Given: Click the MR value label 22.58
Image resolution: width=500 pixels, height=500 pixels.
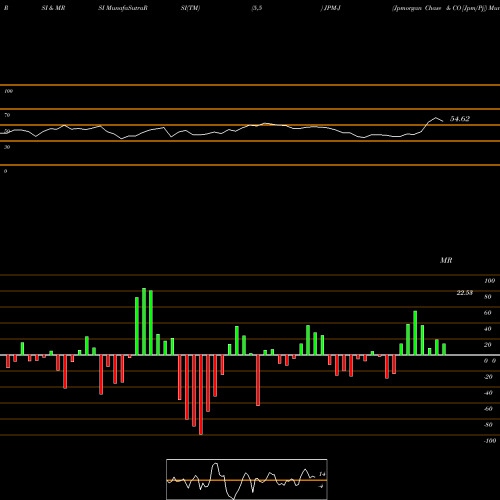Looking at the screenshot, I should pos(465,293).
